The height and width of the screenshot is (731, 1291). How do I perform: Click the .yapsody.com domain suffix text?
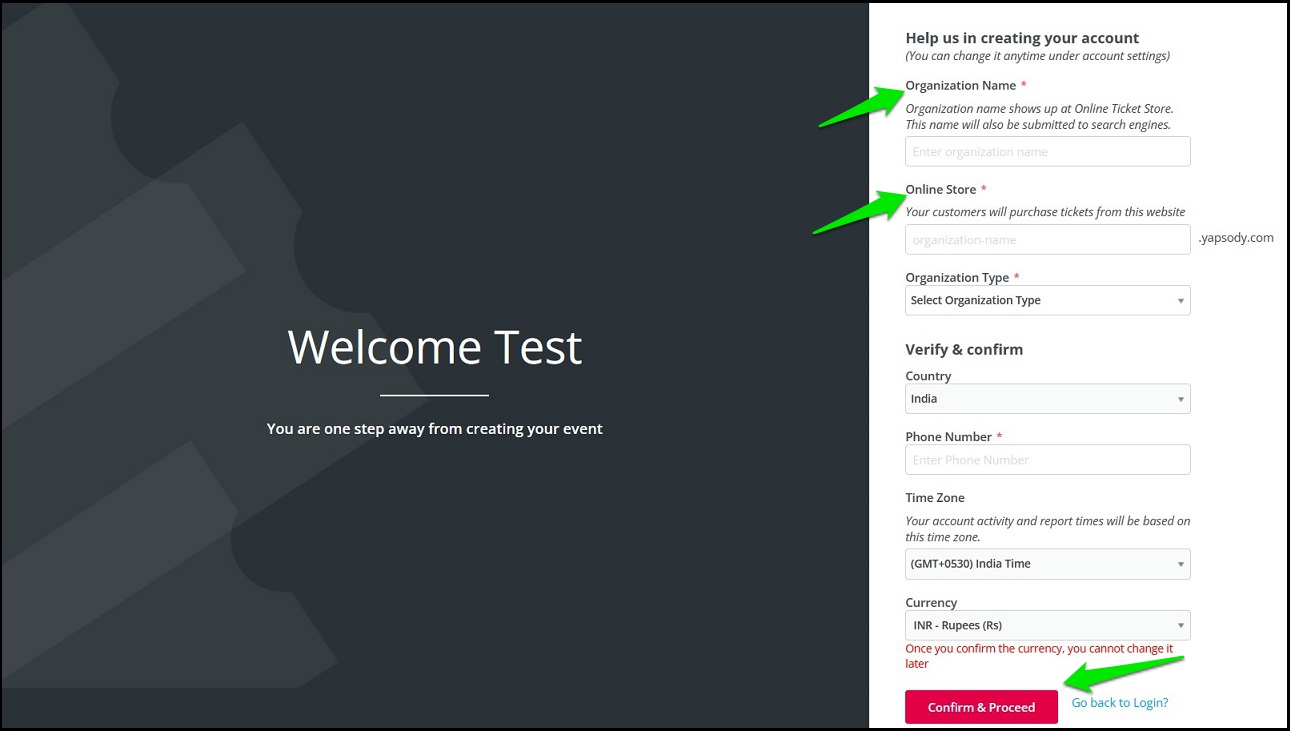1236,238
